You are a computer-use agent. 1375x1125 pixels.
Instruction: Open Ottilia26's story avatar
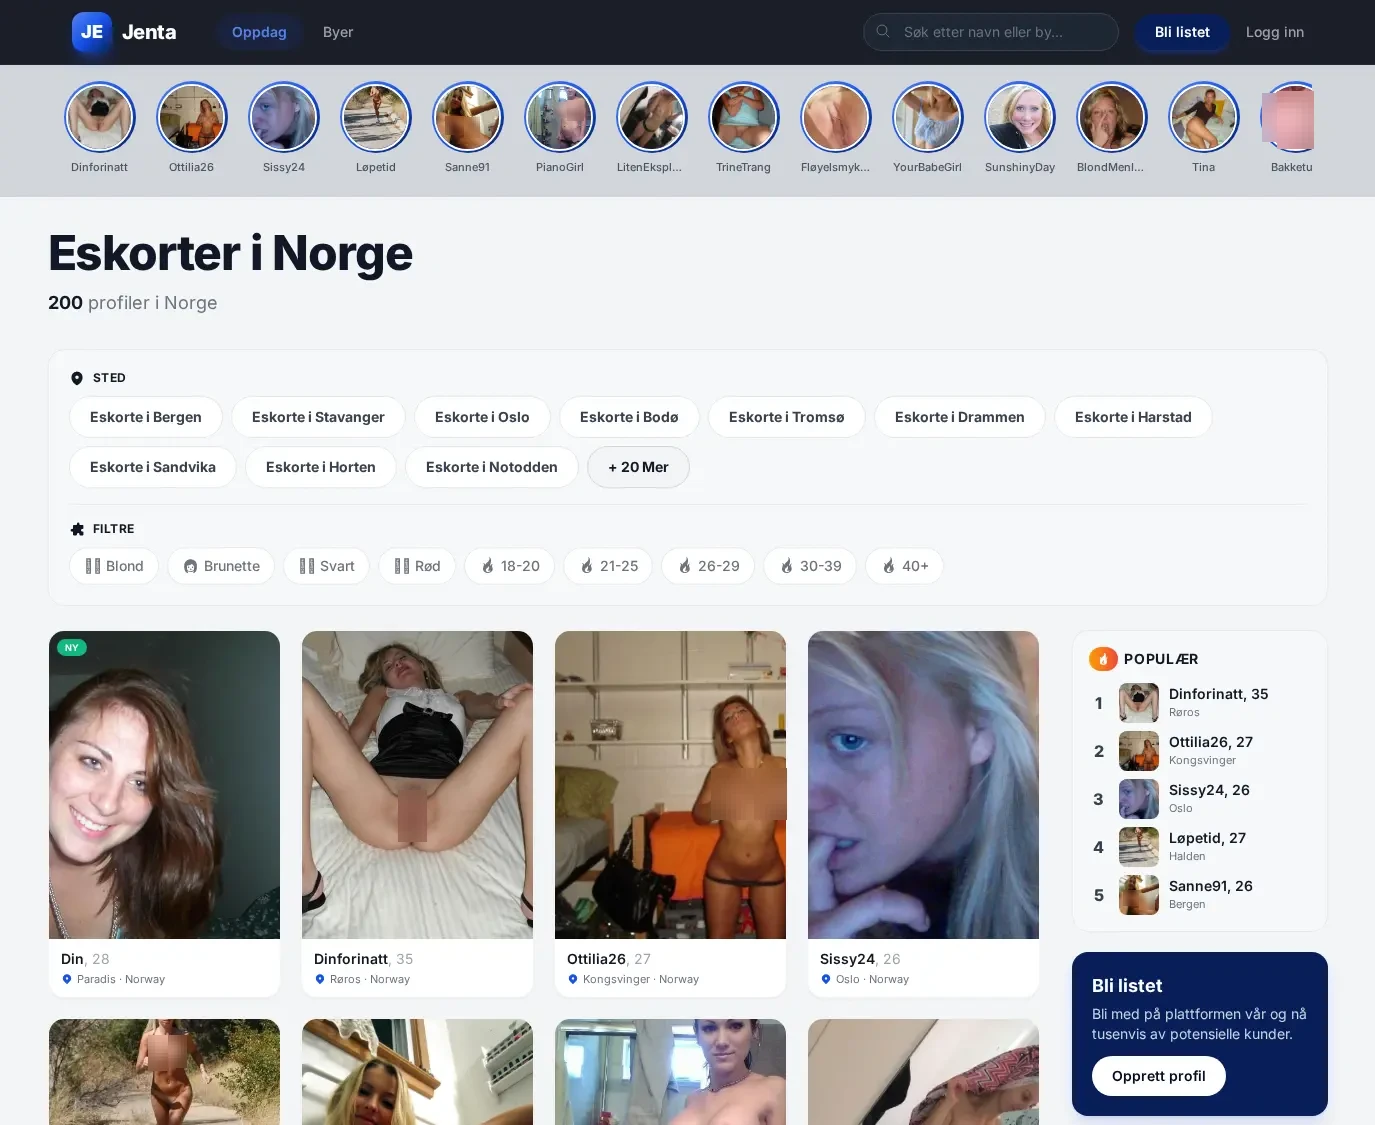[192, 117]
